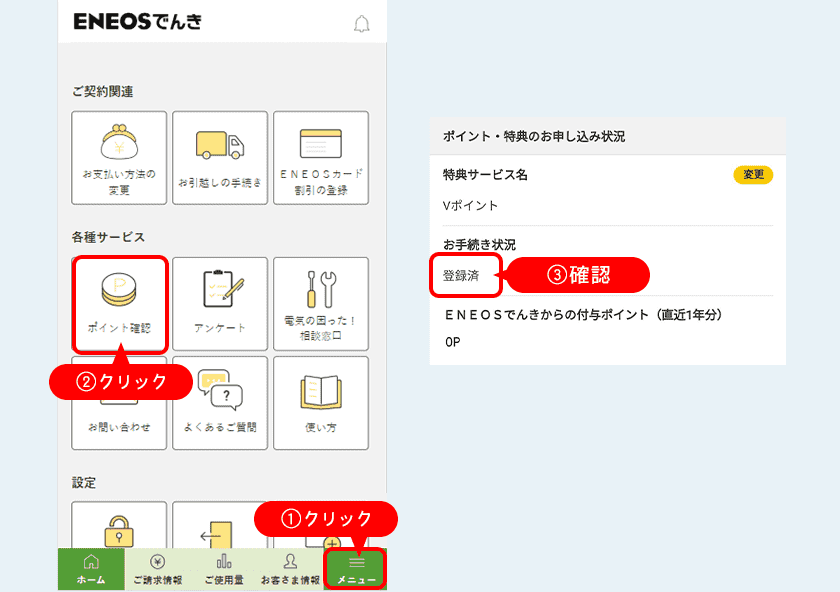Click the 各種サービス section heading
Image resolution: width=840 pixels, height=592 pixels.
pos(108,237)
